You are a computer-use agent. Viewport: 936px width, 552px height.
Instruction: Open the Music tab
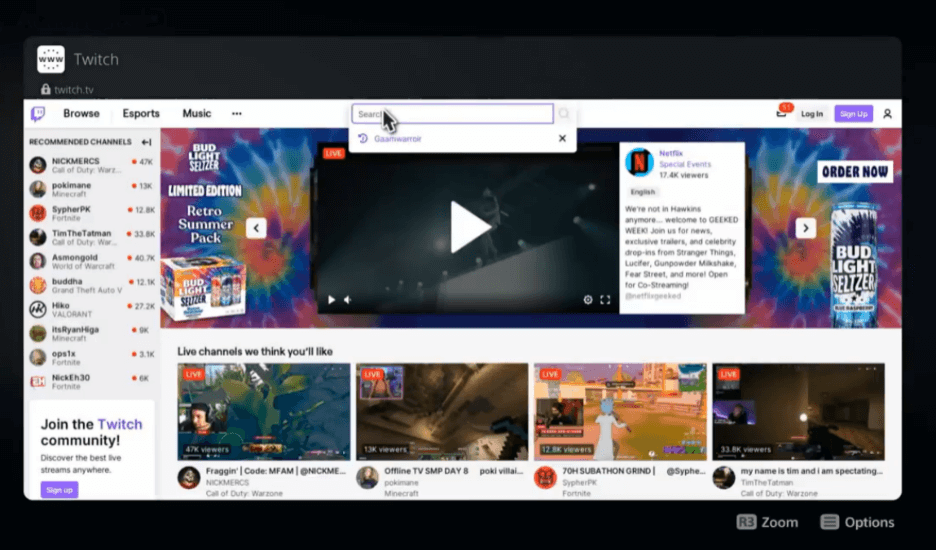pyautogui.click(x=196, y=113)
